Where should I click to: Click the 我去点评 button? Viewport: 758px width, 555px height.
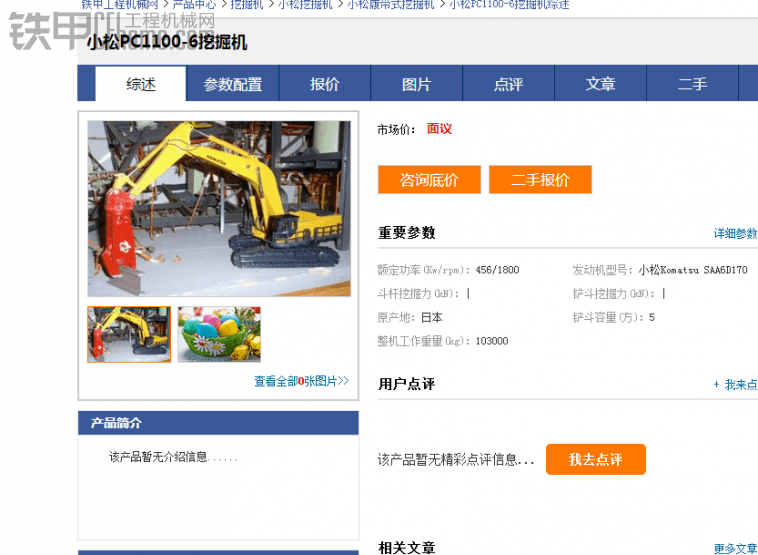pos(596,459)
